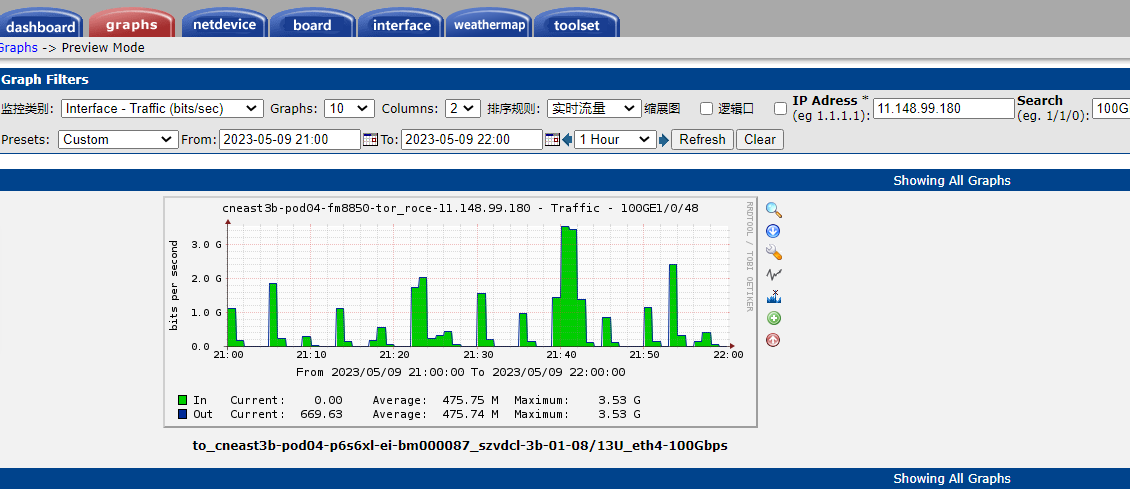Click the red up-arrow circle icon
This screenshot has height=489, width=1130.
774,340
